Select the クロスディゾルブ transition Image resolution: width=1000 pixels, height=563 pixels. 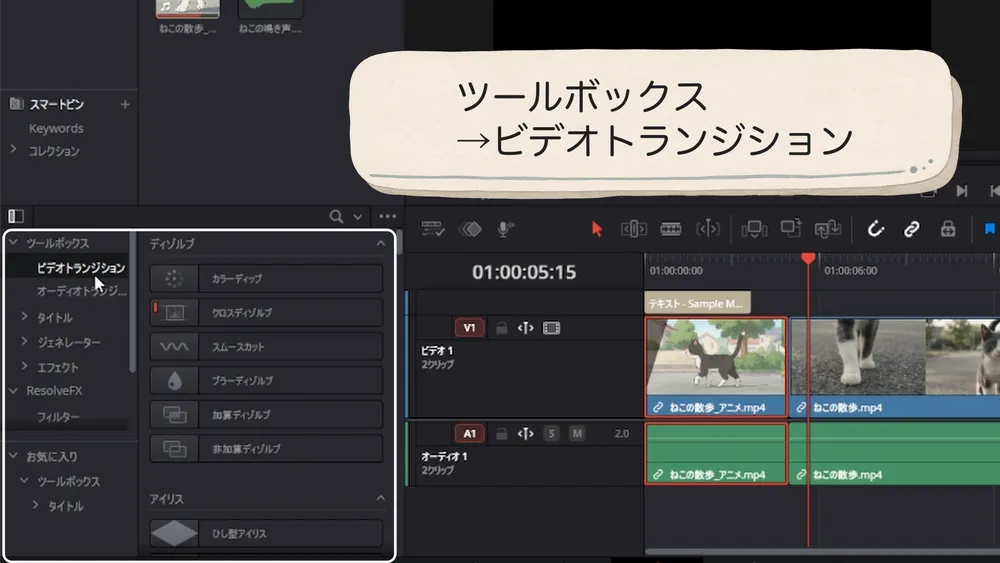click(266, 312)
